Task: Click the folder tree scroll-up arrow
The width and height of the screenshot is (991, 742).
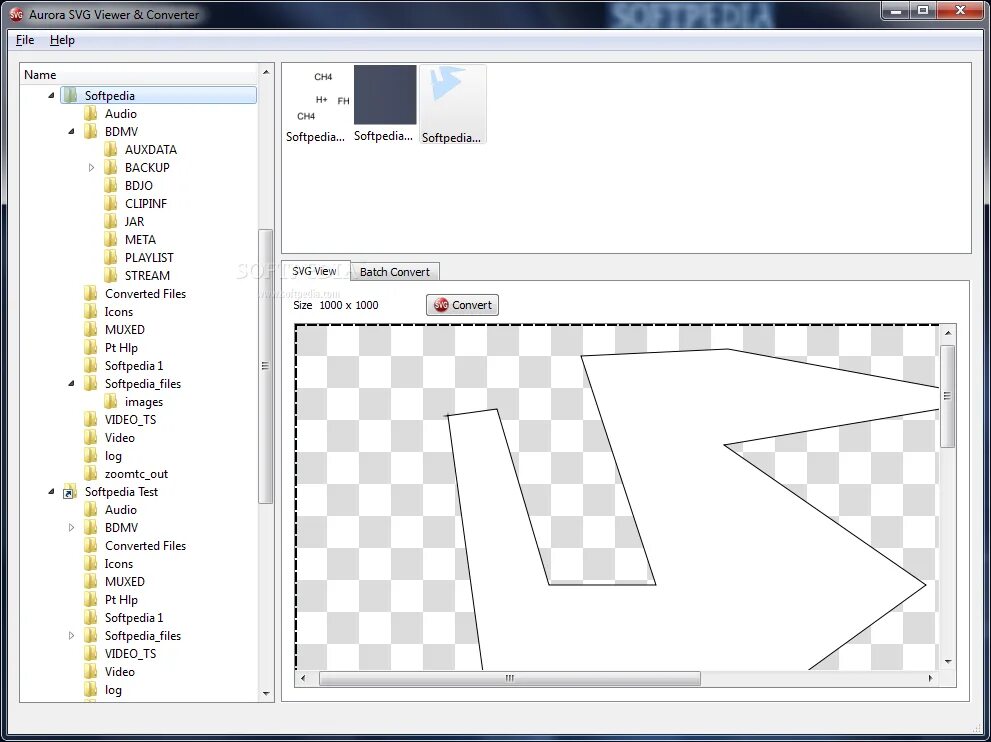Action: coord(266,72)
